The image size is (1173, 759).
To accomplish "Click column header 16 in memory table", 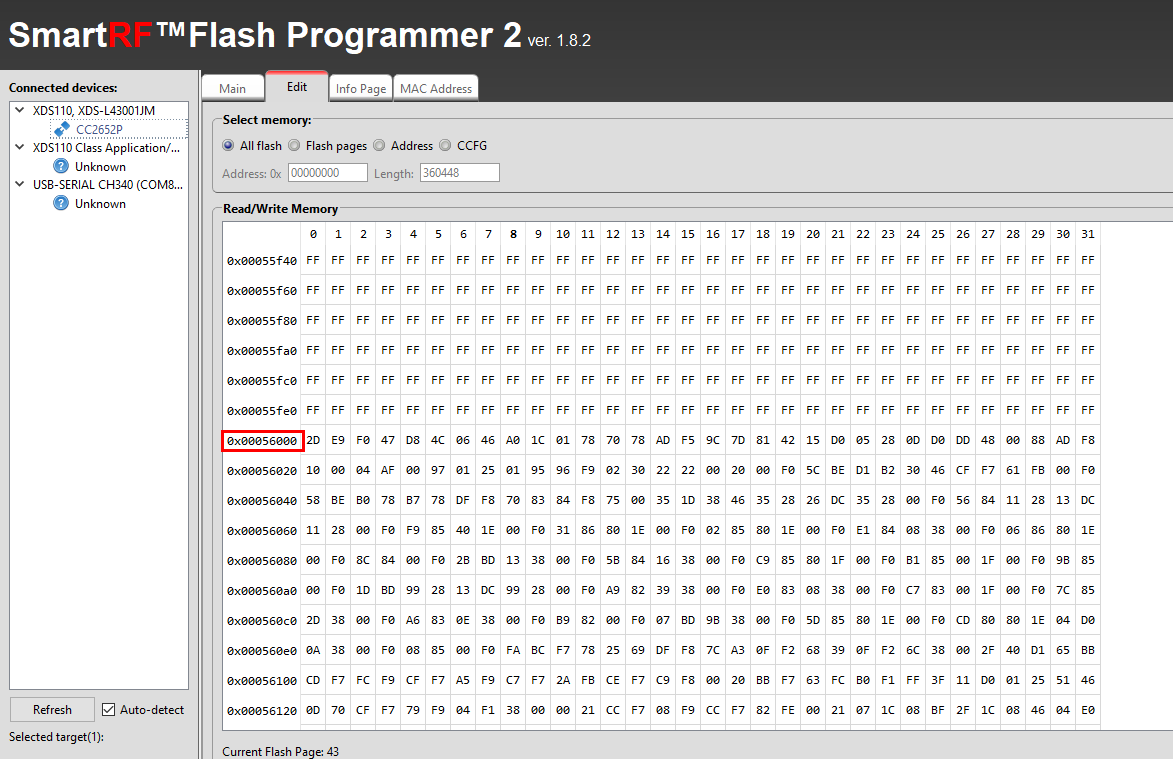I will 713,234.
